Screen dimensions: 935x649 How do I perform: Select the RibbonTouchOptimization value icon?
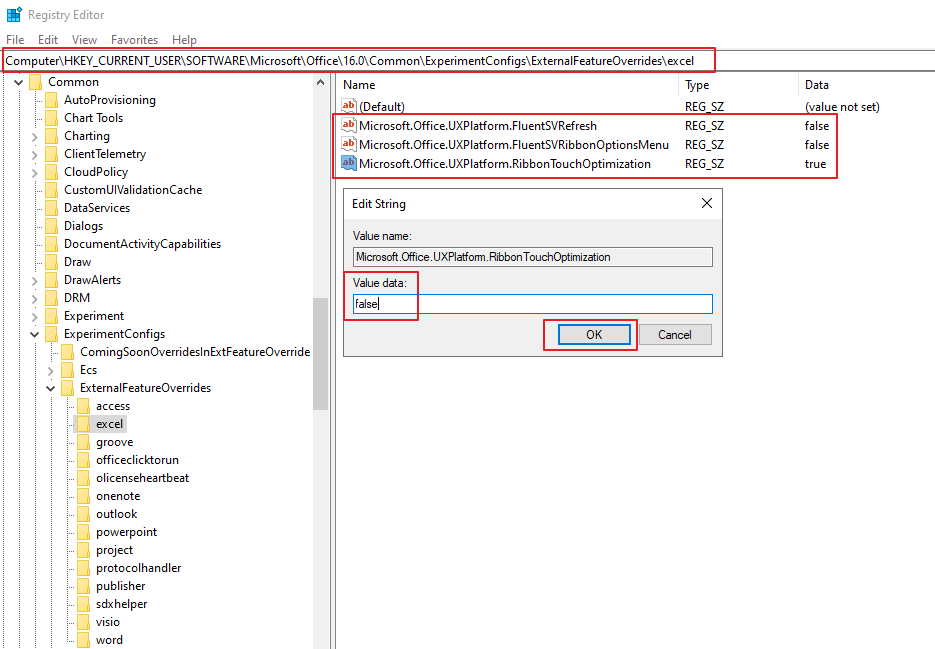pyautogui.click(x=349, y=163)
